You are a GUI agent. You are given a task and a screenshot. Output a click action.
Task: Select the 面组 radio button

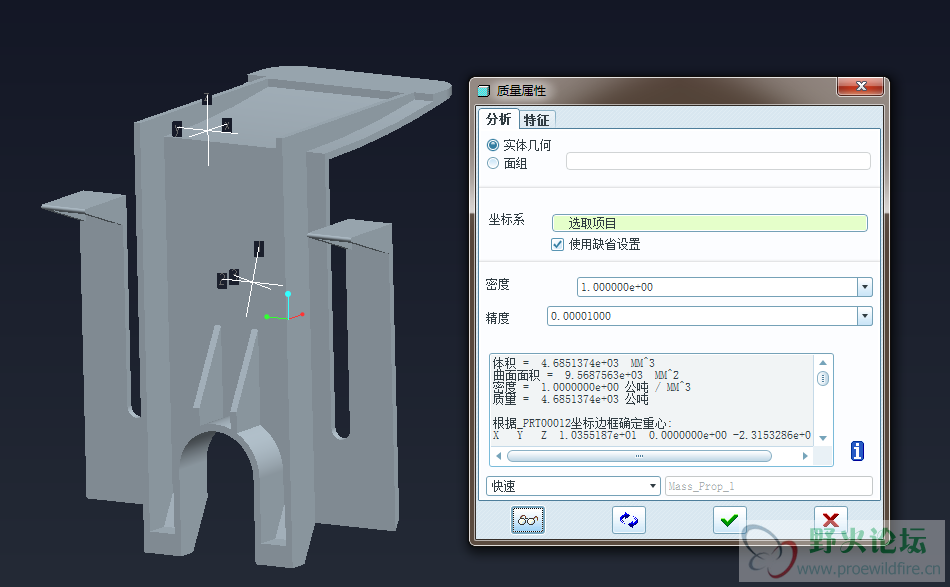pyautogui.click(x=493, y=163)
